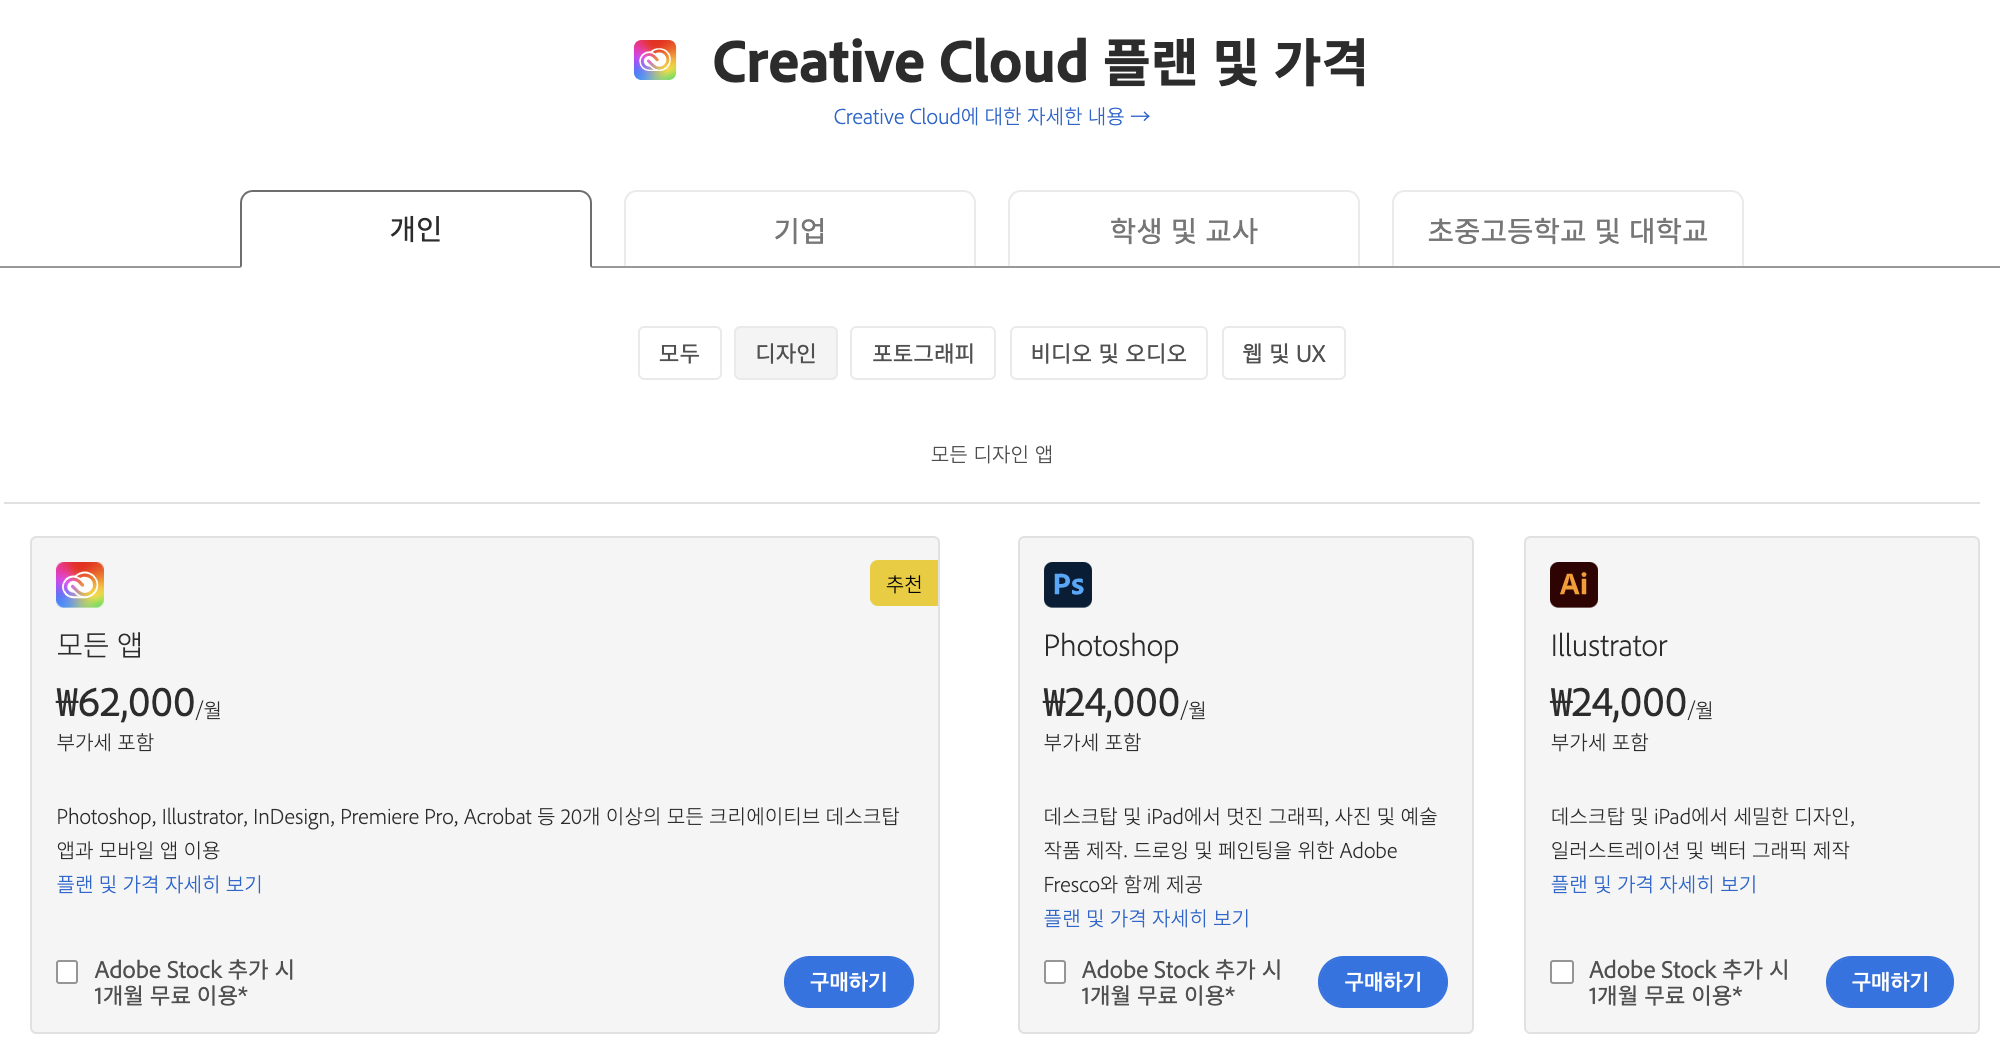
Task: Click the Illustrator card title text
Action: [1609, 646]
